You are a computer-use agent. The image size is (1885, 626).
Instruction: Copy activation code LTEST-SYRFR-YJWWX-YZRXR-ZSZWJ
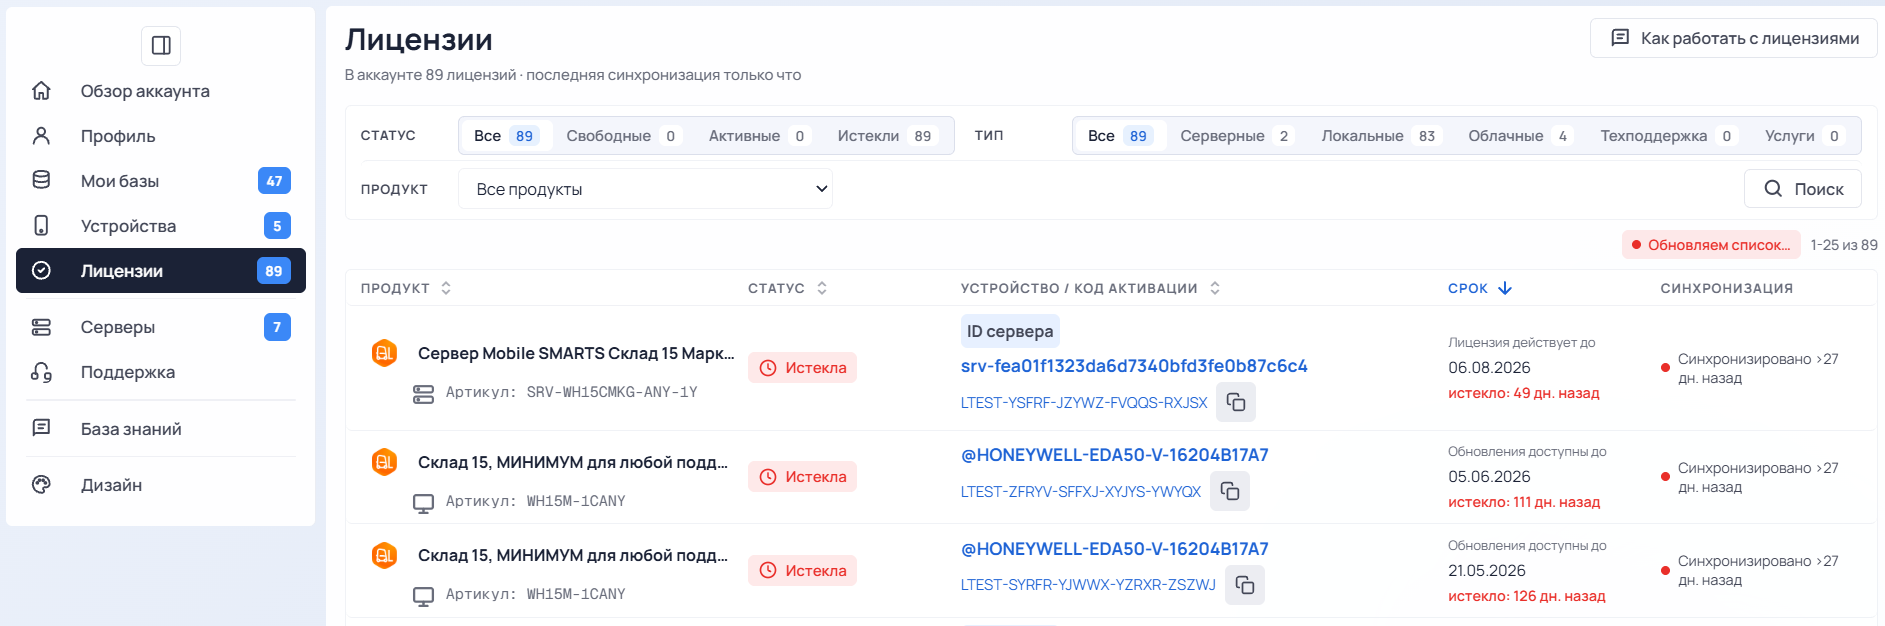(1245, 585)
